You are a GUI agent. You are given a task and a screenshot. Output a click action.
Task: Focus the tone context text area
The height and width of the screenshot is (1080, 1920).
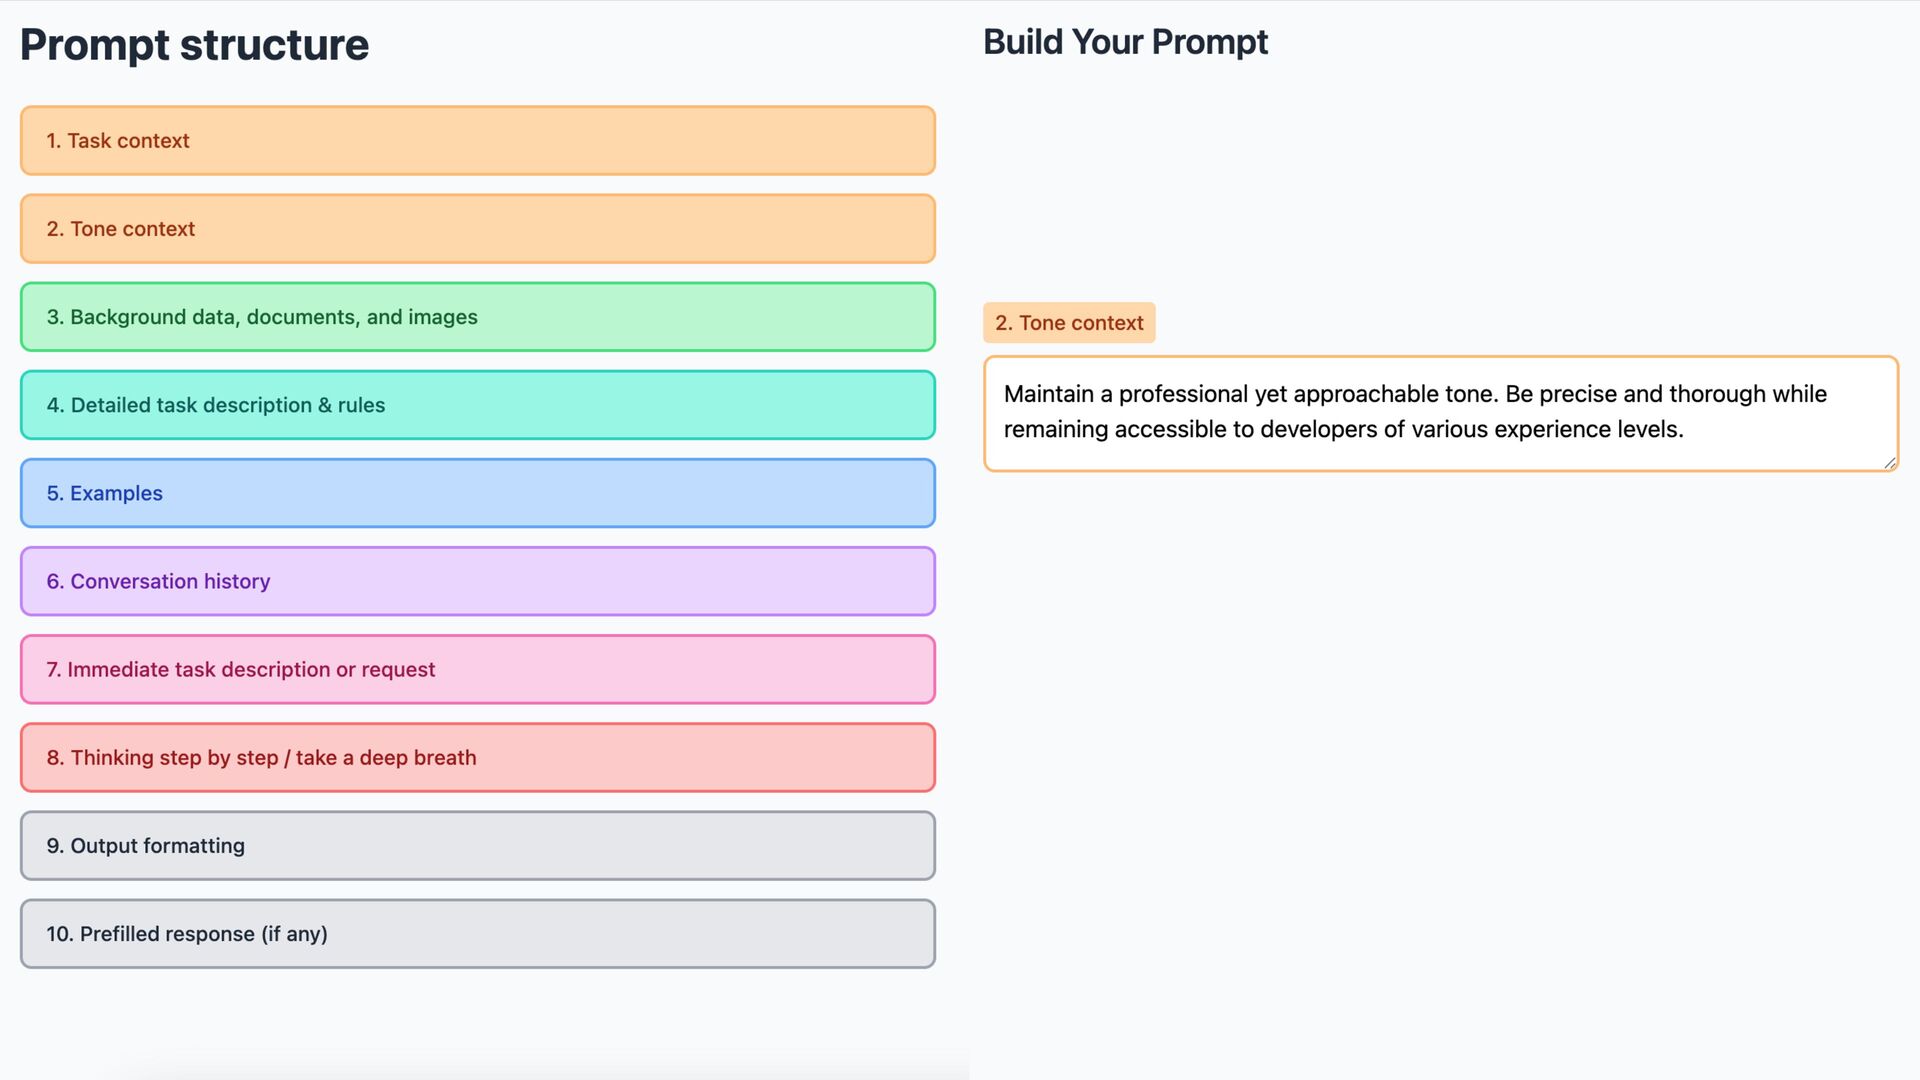(x=1441, y=413)
